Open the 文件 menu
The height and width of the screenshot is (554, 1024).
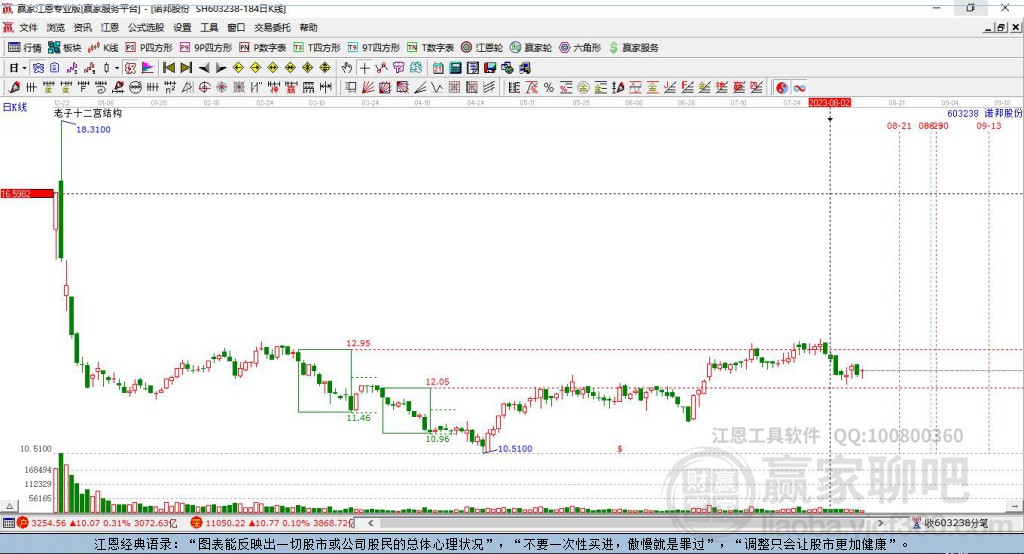(29, 27)
